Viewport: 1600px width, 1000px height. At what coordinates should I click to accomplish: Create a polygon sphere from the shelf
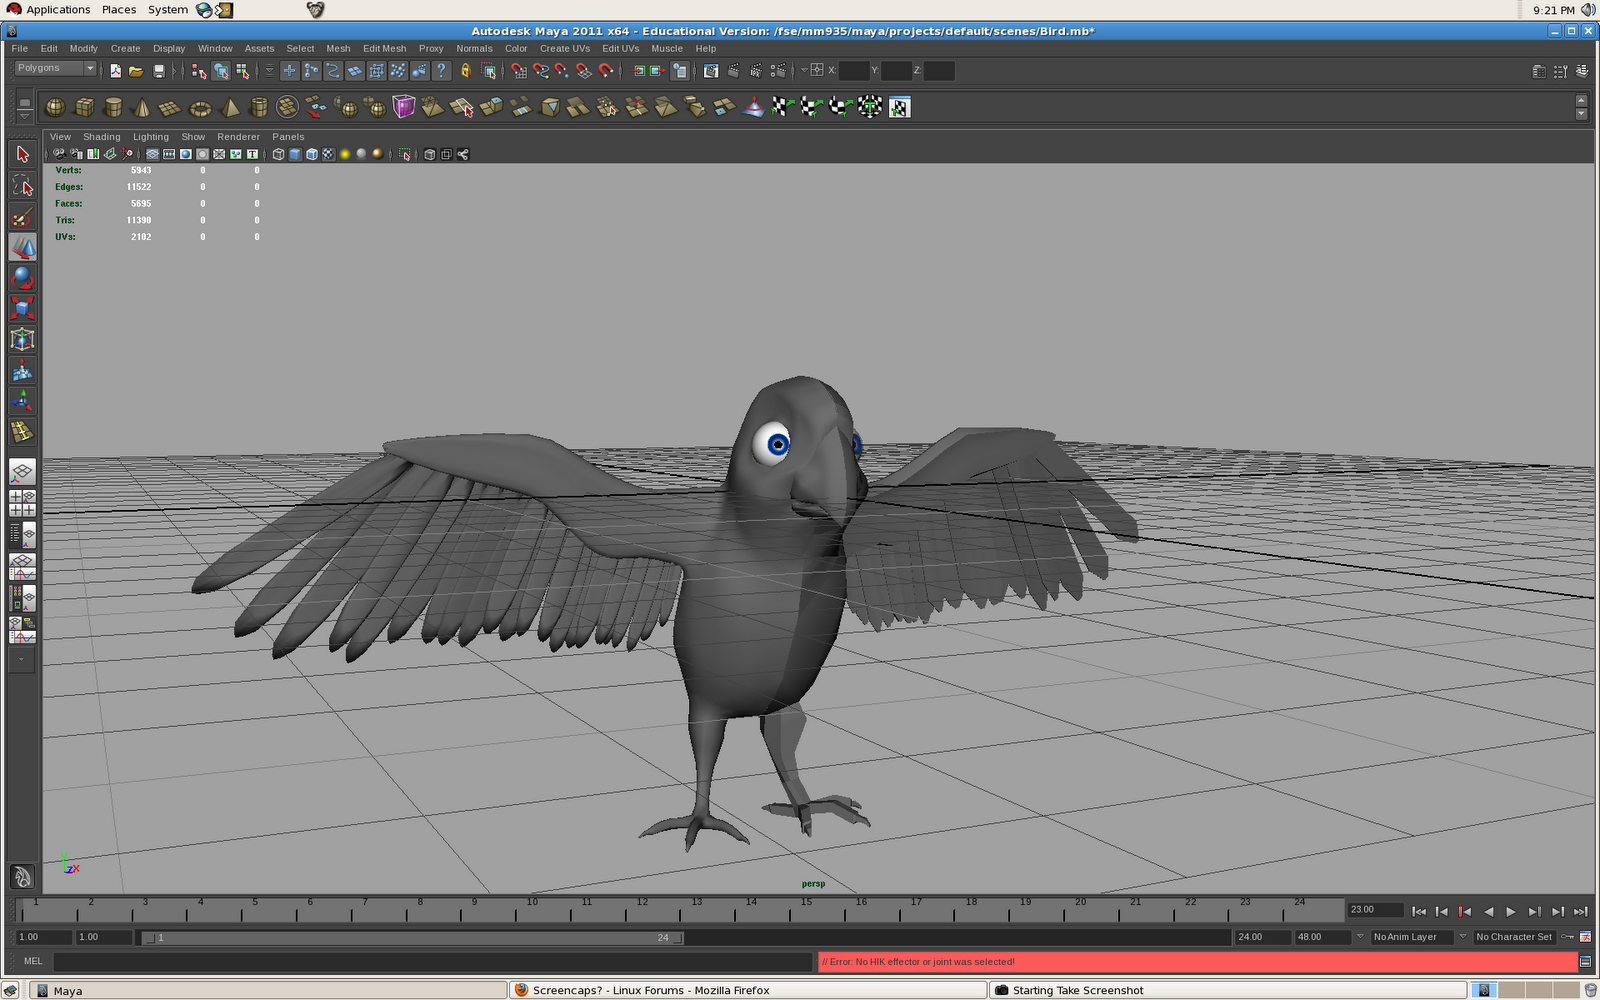click(x=55, y=107)
